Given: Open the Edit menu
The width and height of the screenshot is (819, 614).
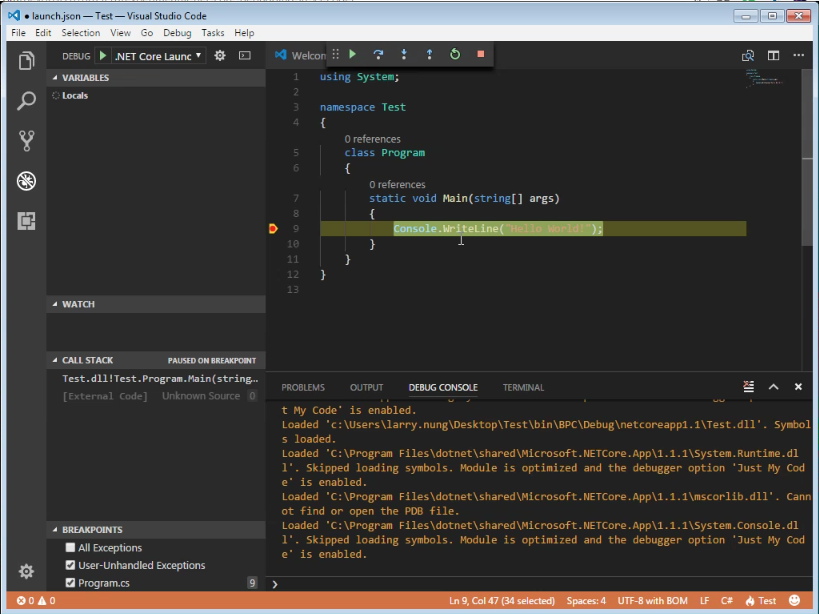Looking at the screenshot, I should (x=43, y=32).
